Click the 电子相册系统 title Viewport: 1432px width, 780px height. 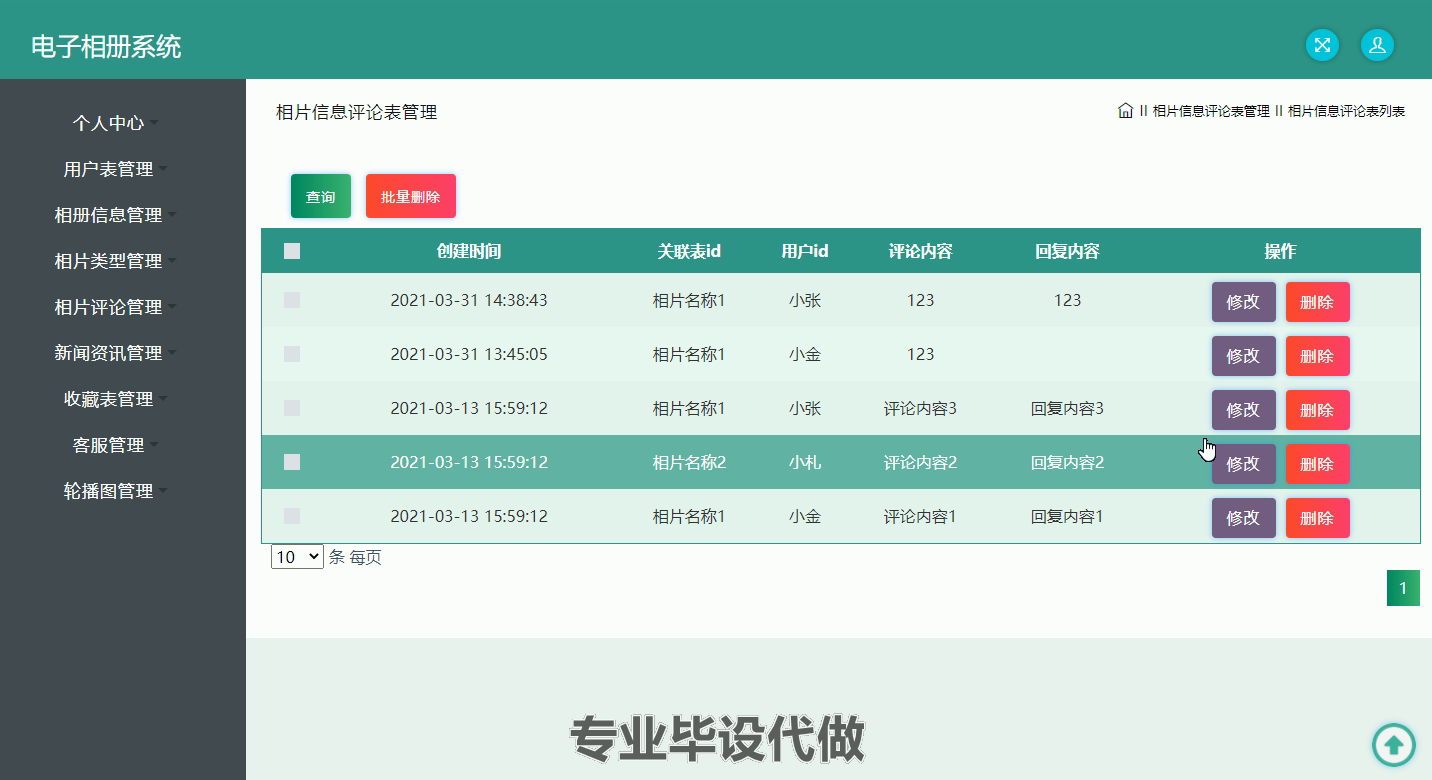(106, 47)
